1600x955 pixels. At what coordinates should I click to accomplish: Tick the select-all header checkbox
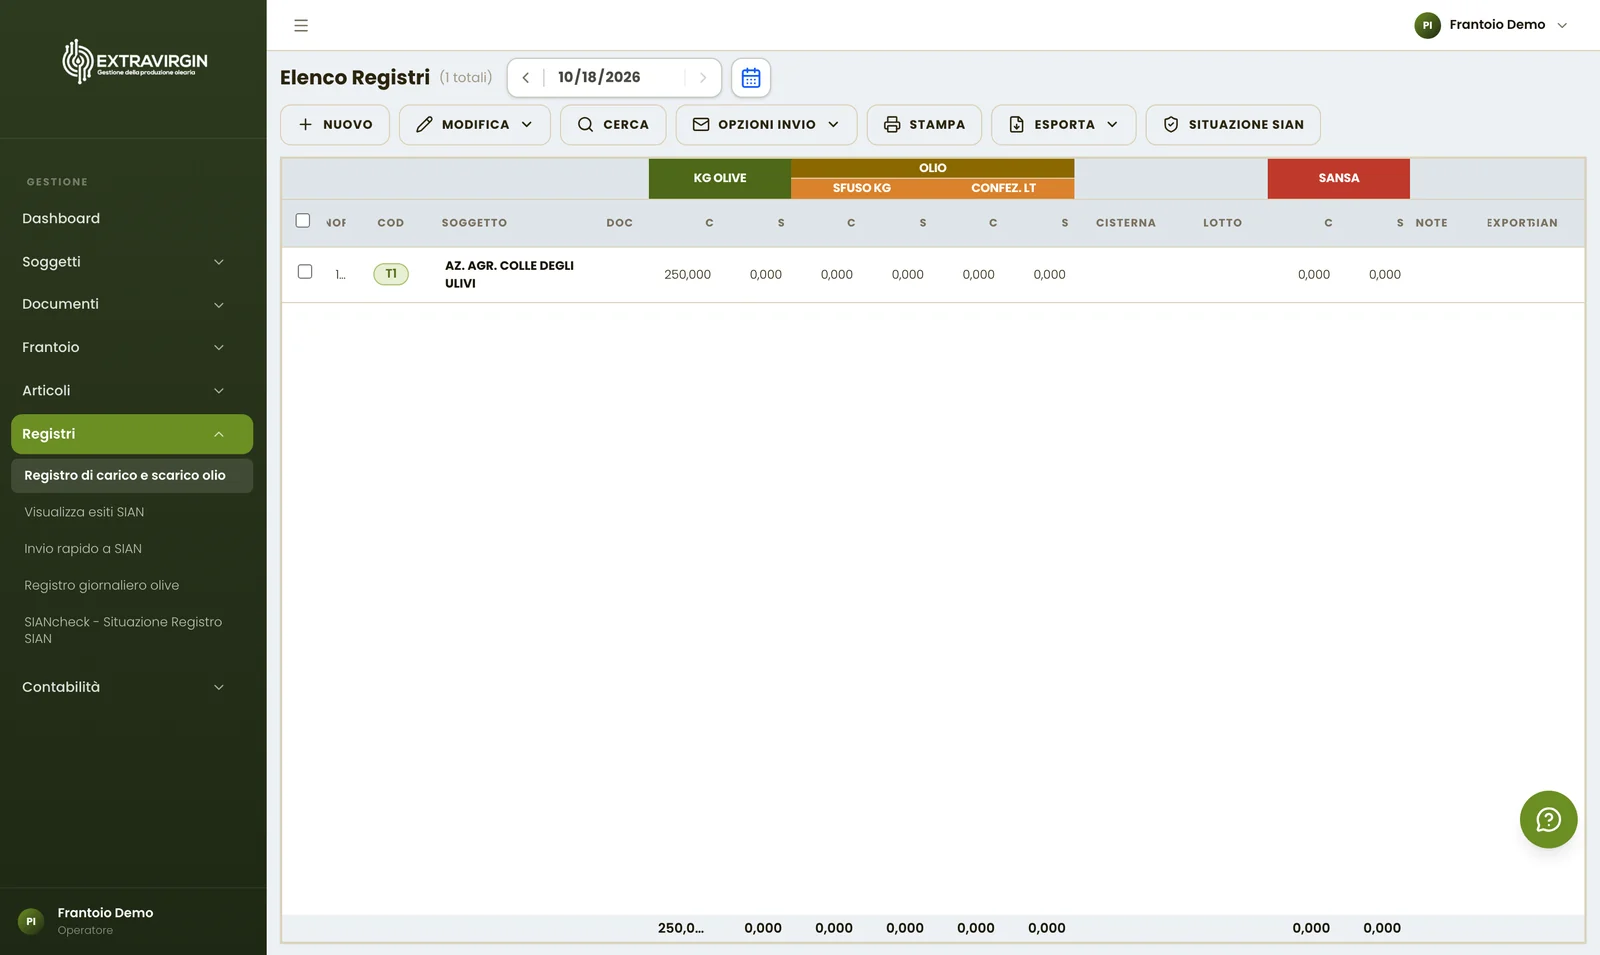pyautogui.click(x=303, y=221)
